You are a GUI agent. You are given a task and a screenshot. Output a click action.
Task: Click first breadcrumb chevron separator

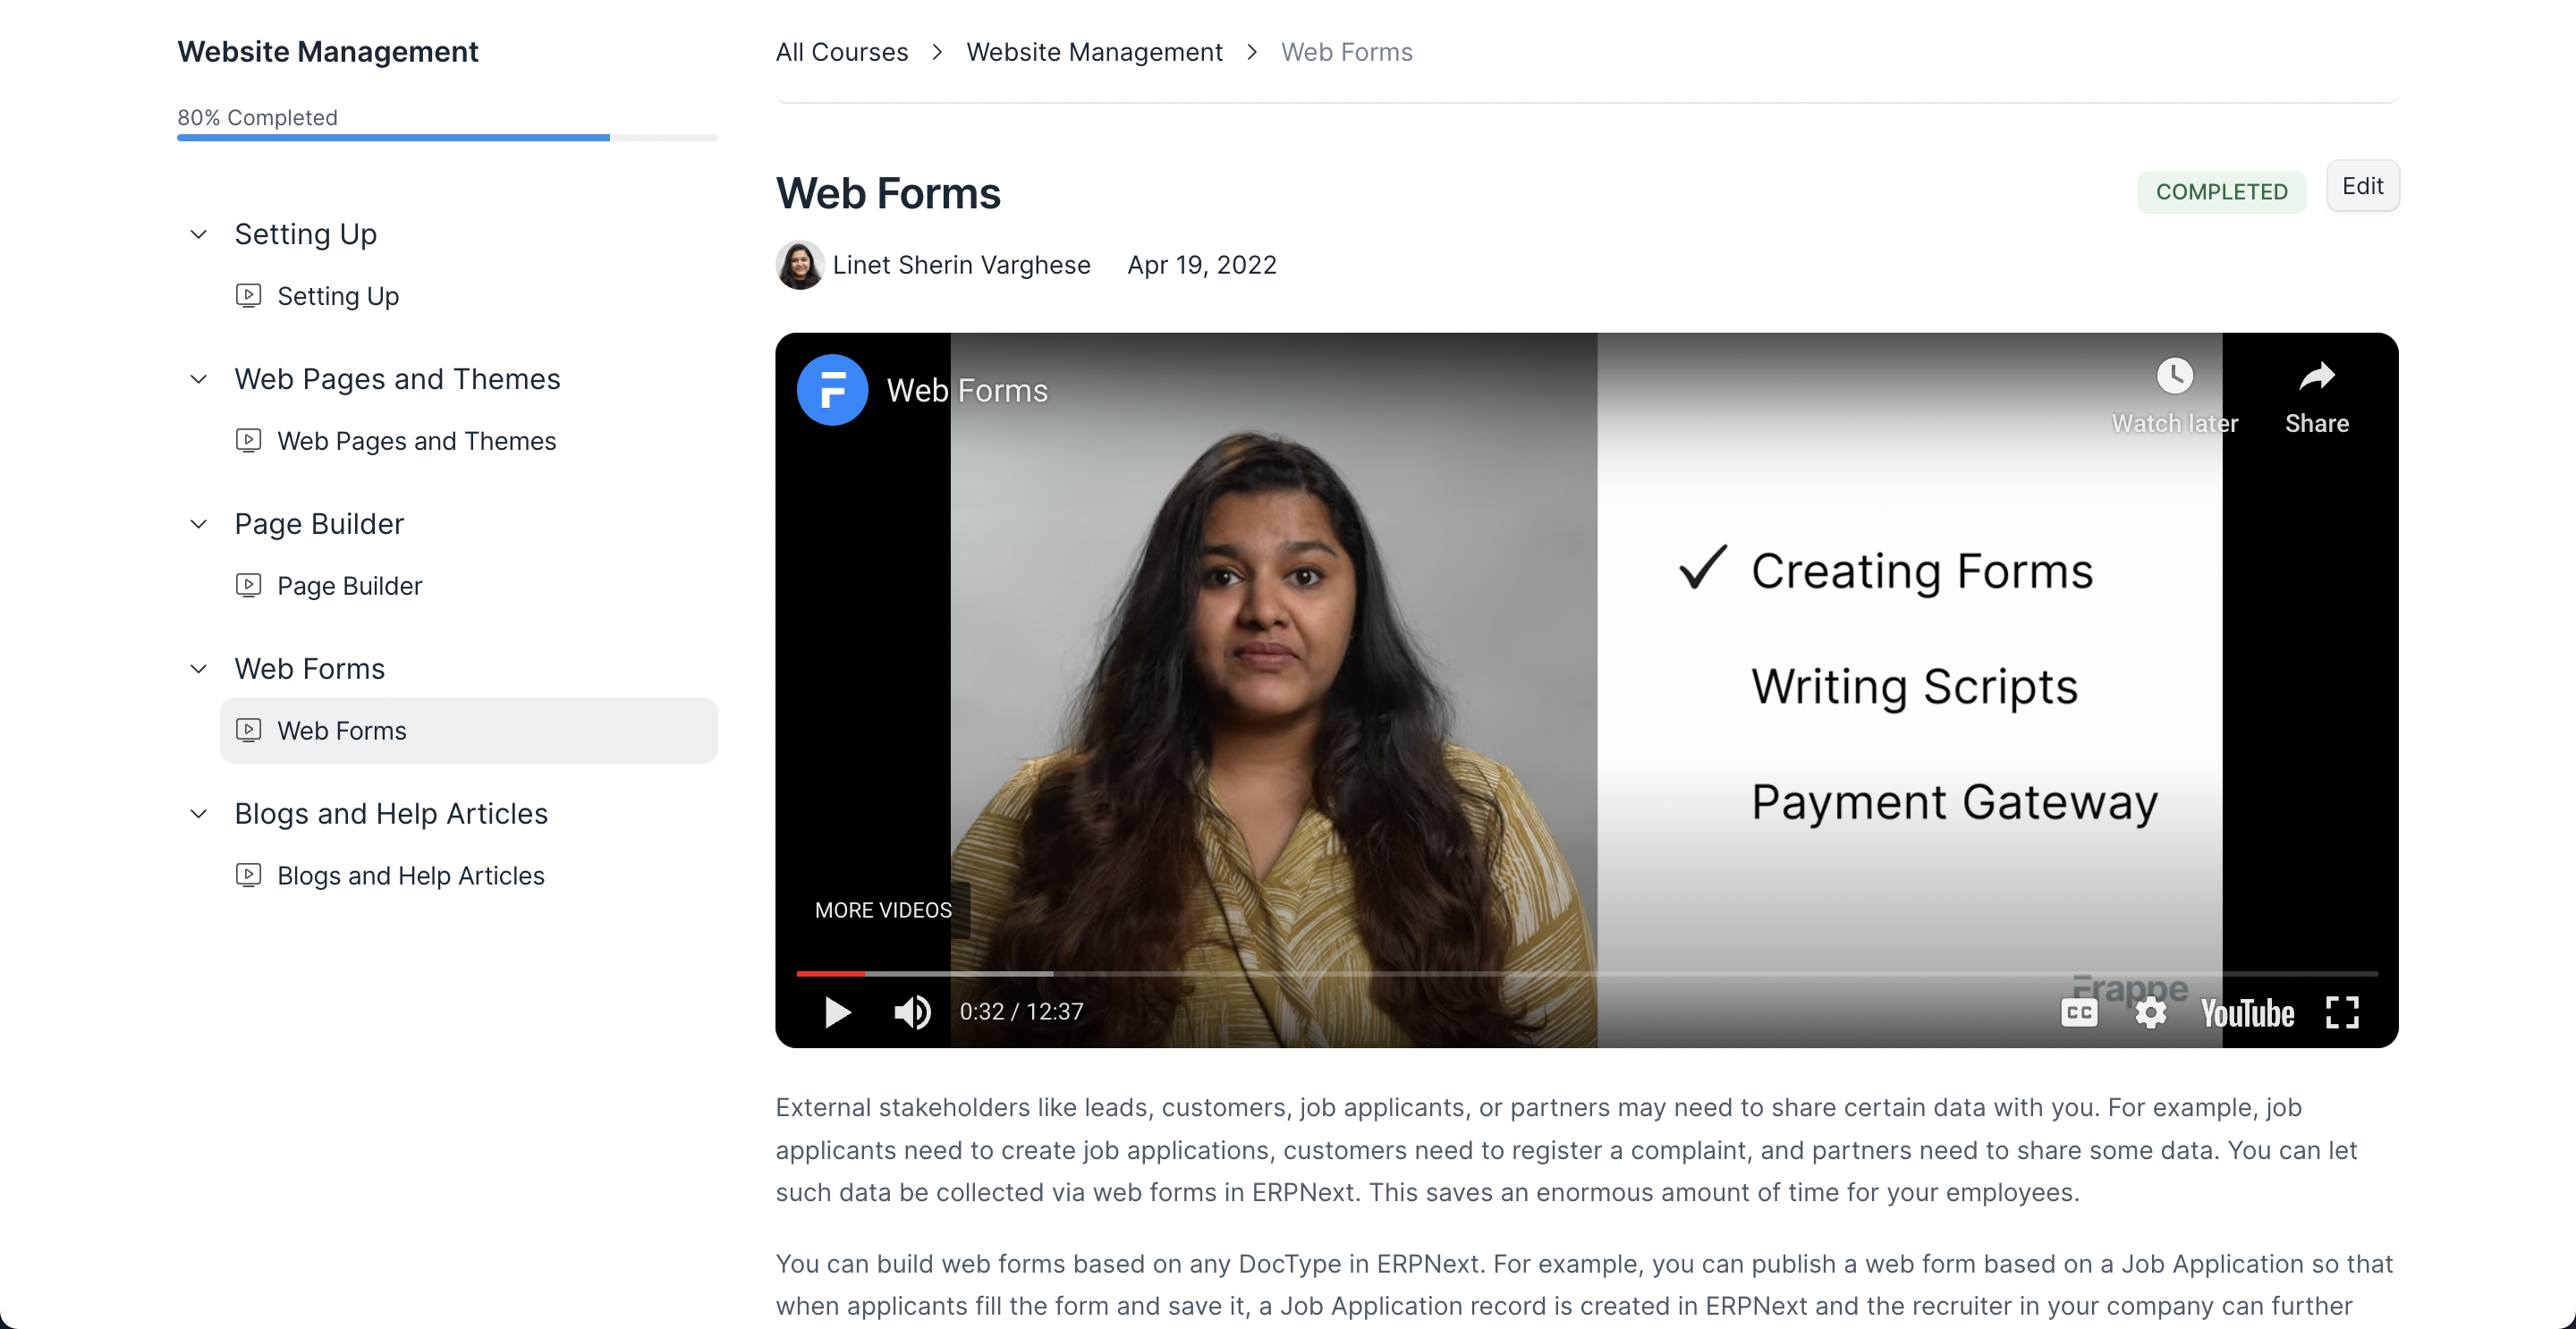click(937, 52)
